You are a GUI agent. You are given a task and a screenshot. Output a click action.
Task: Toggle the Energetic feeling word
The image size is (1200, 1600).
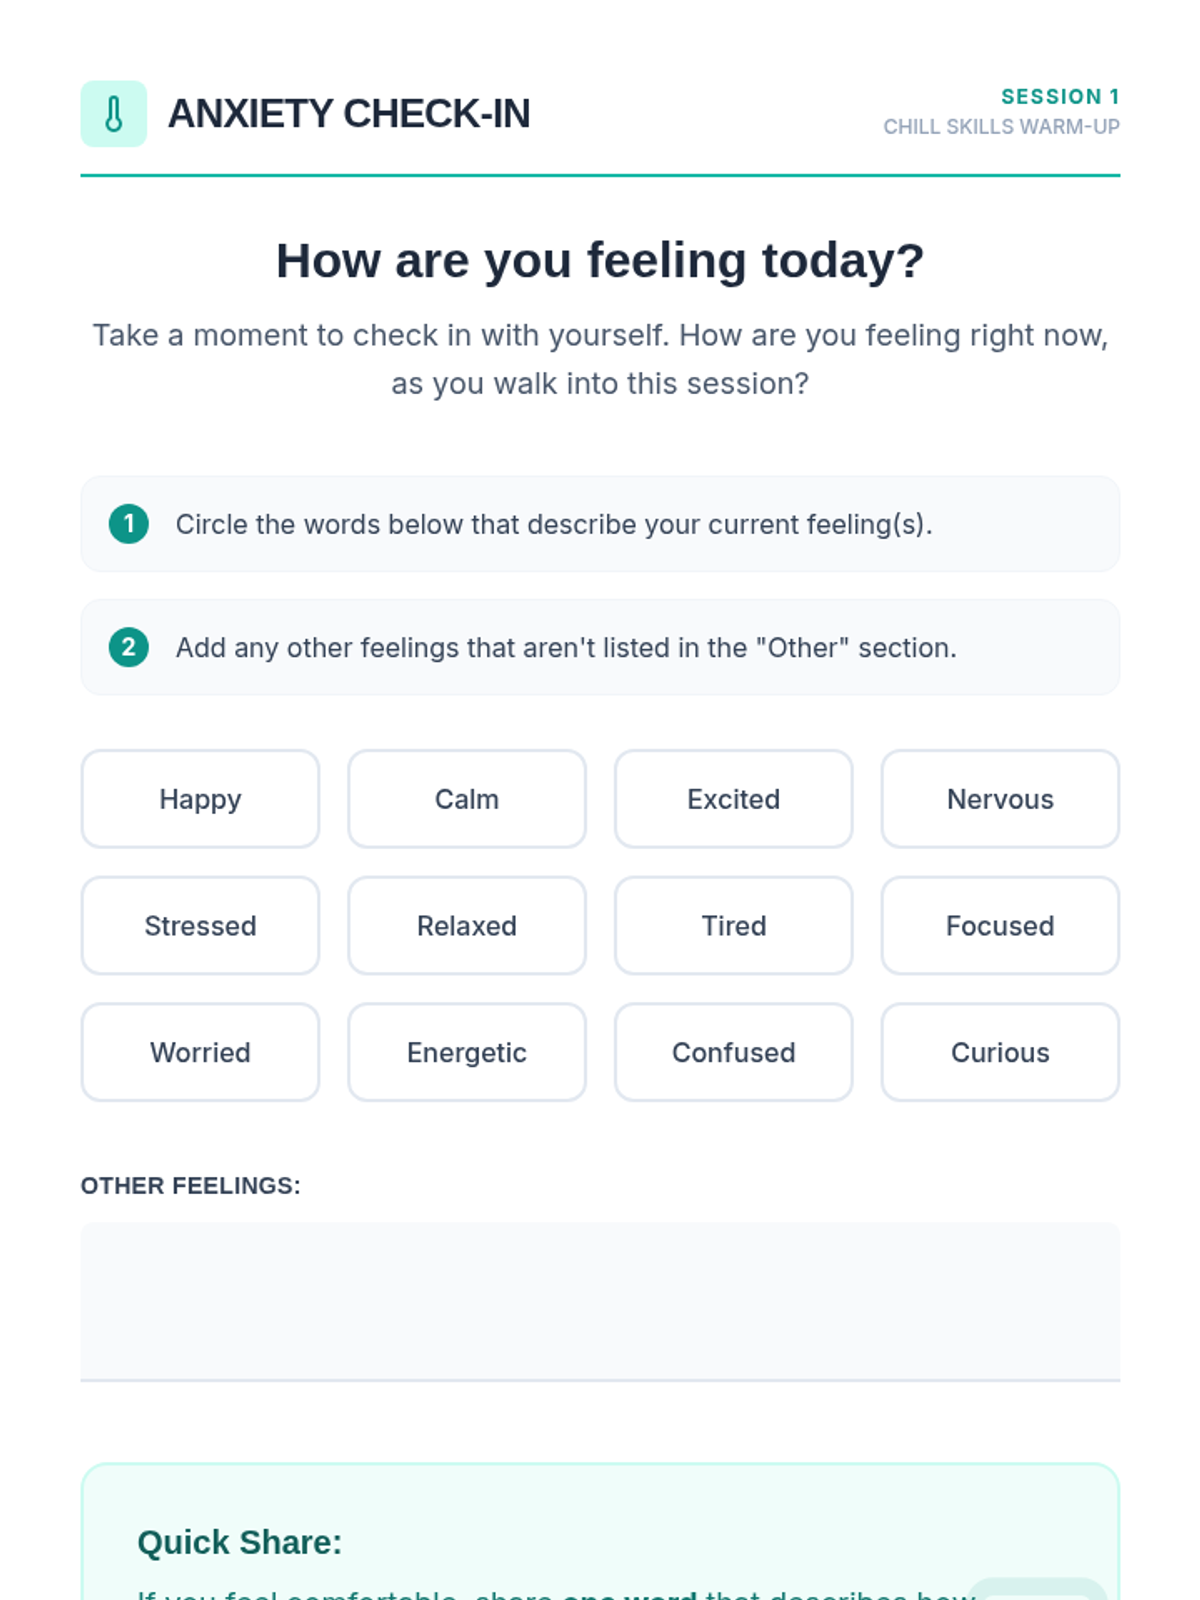click(x=467, y=1052)
